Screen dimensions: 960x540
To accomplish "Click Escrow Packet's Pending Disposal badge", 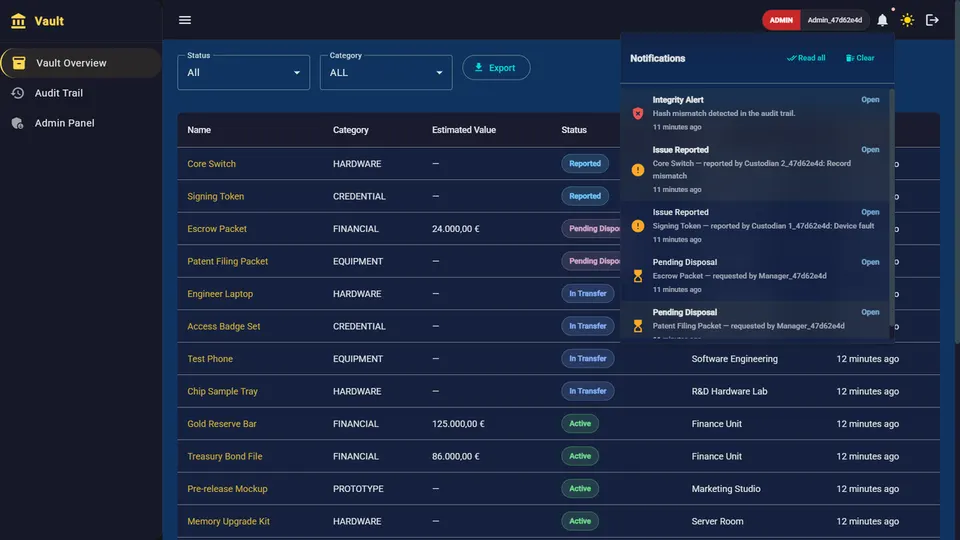I will [x=591, y=228].
